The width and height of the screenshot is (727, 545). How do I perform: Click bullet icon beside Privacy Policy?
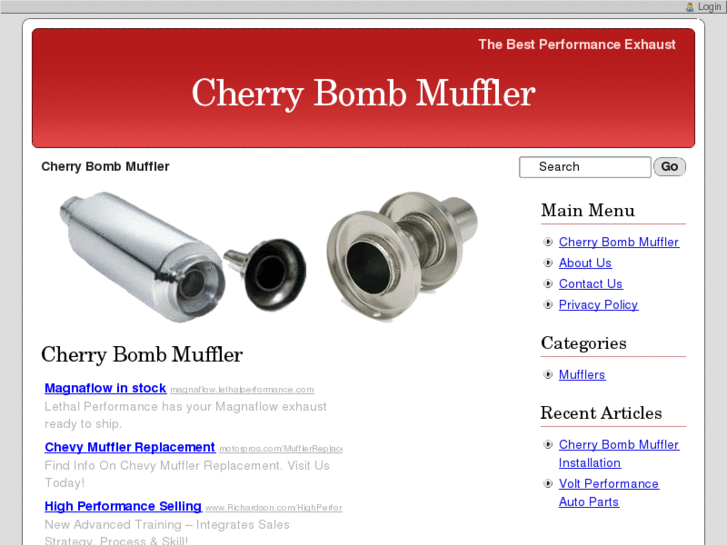[x=548, y=305]
